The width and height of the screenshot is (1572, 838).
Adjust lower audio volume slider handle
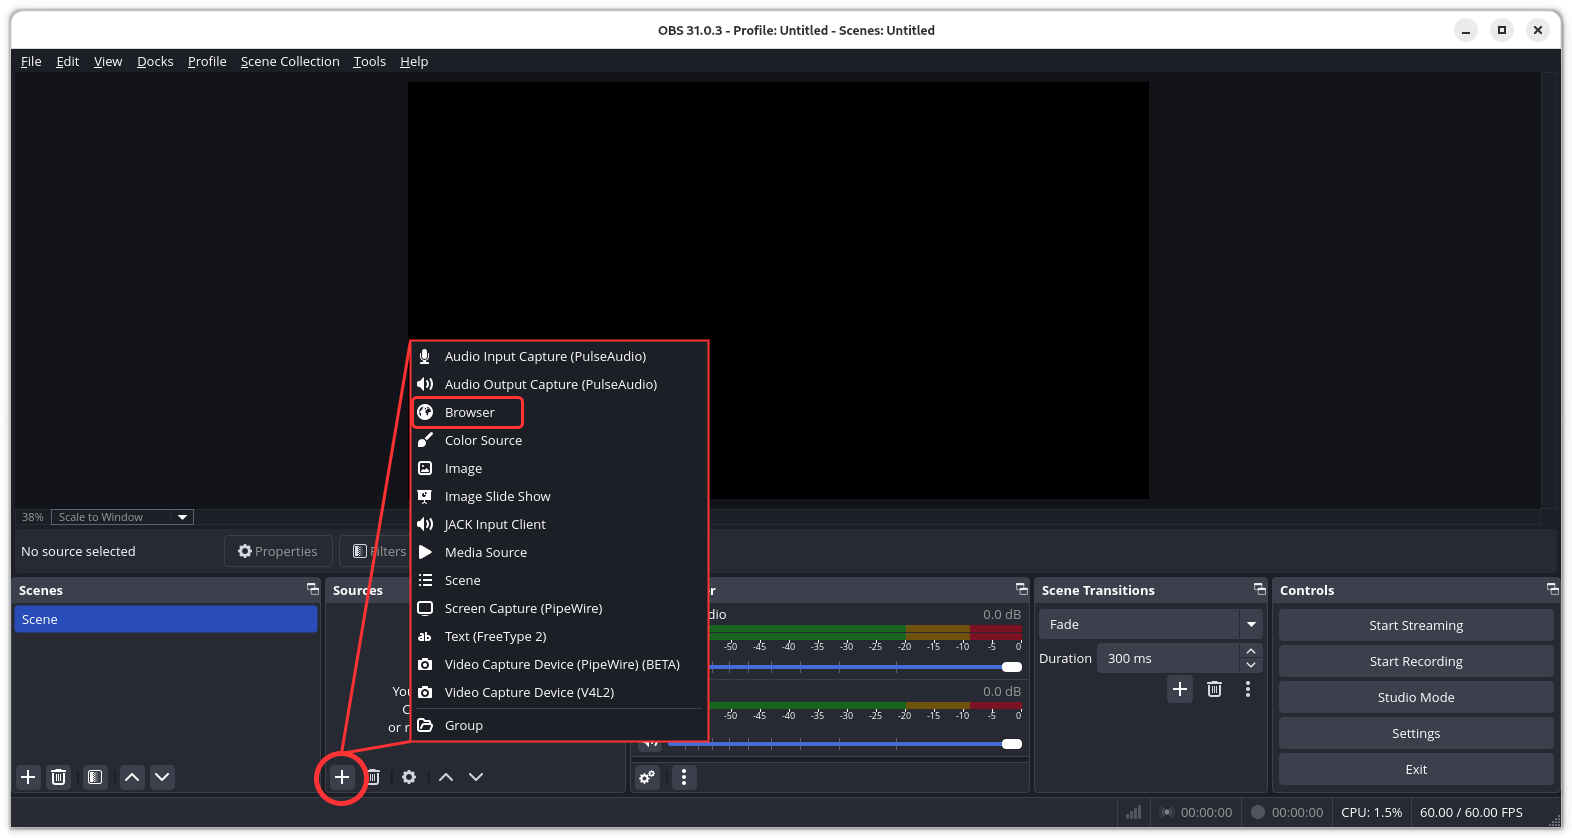1012,744
